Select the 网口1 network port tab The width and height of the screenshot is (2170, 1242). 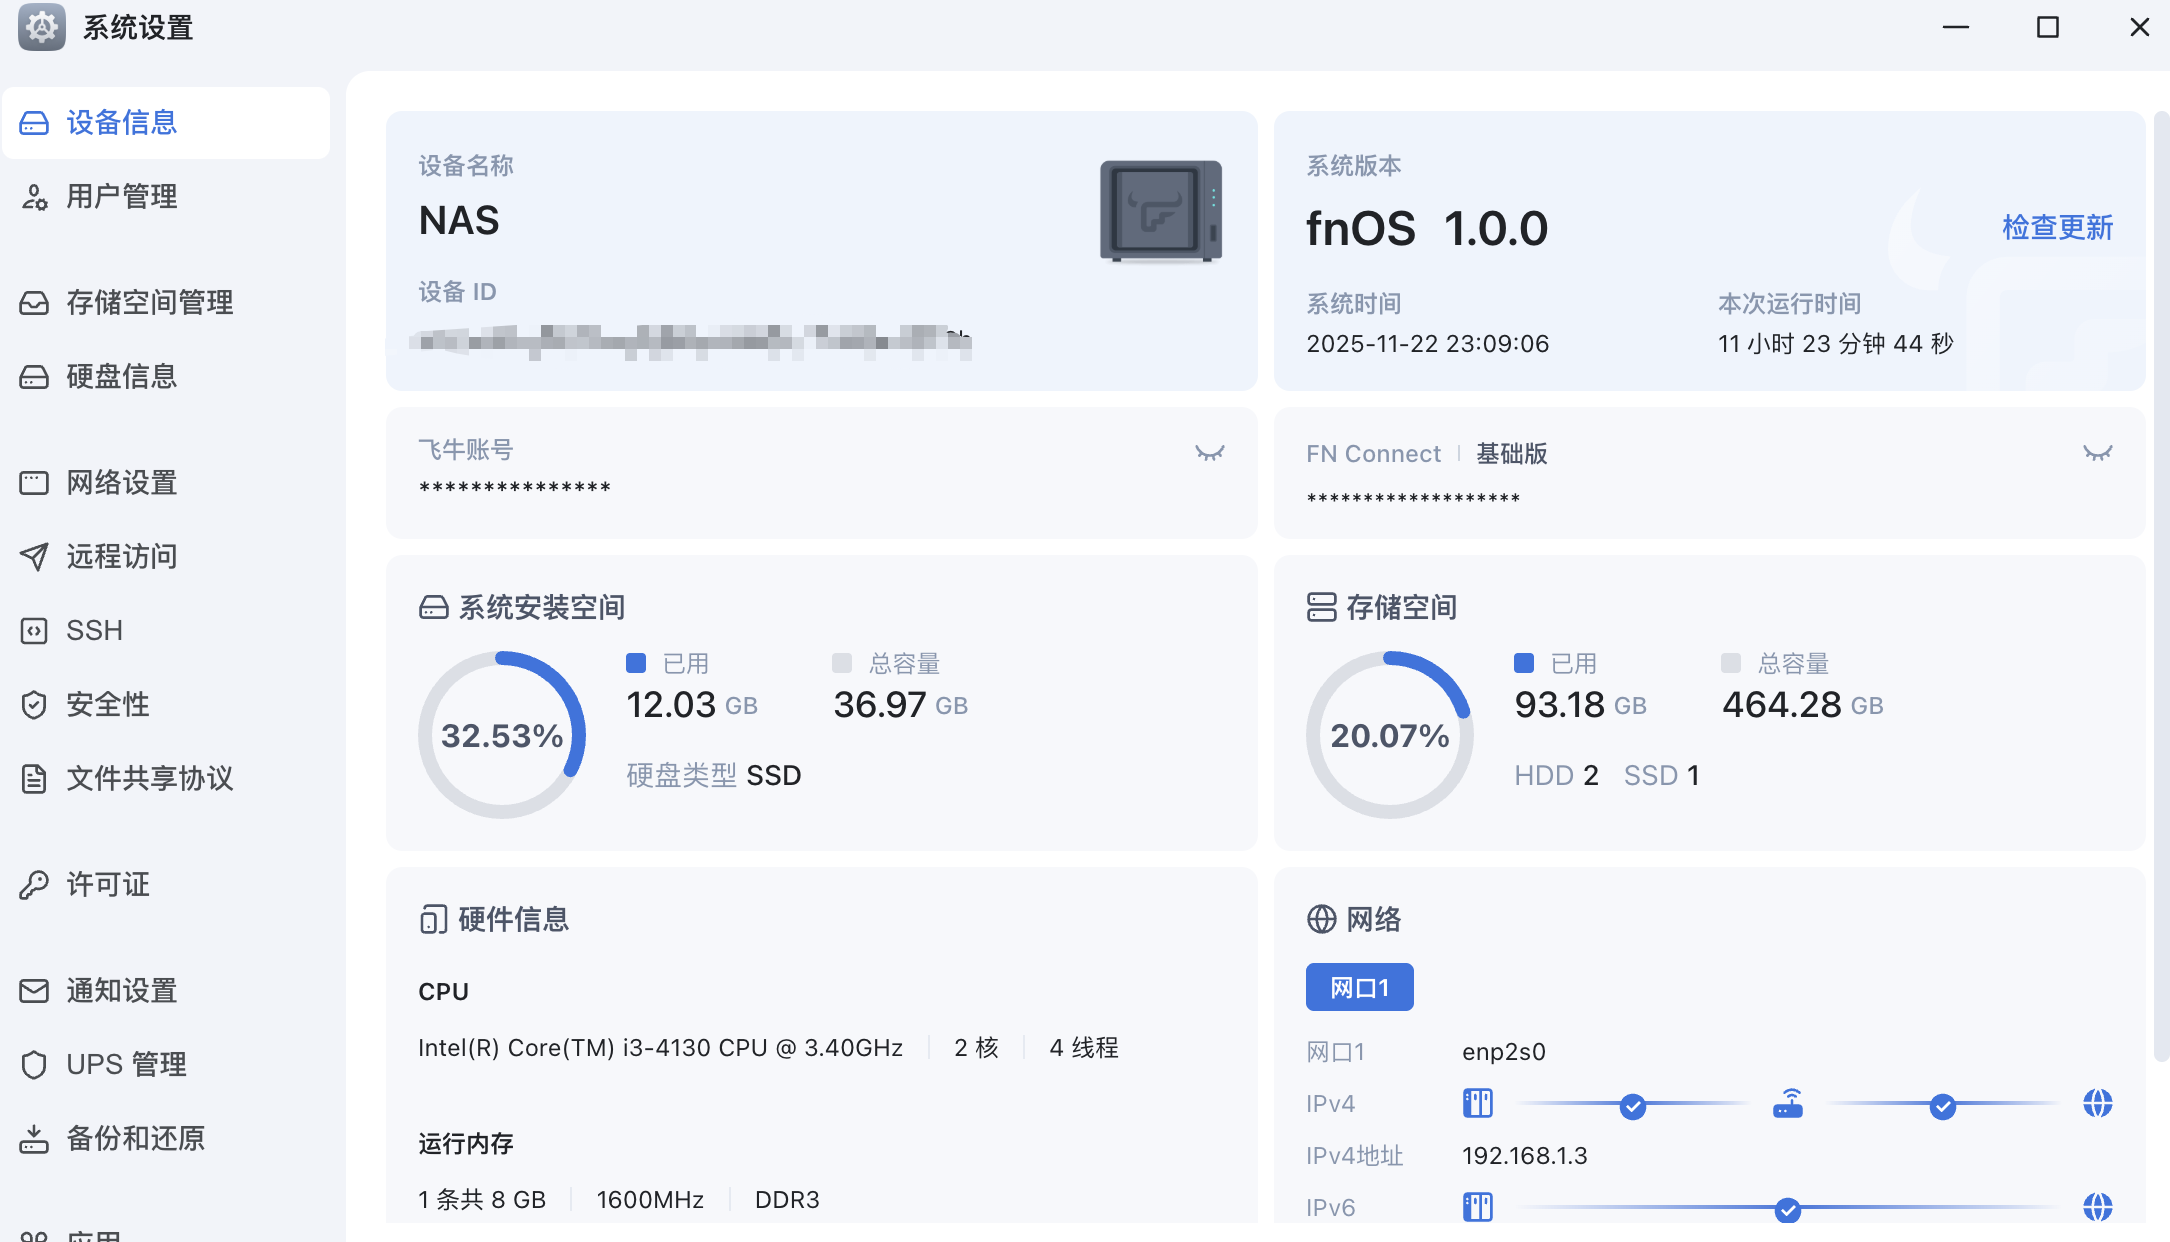(x=1359, y=988)
